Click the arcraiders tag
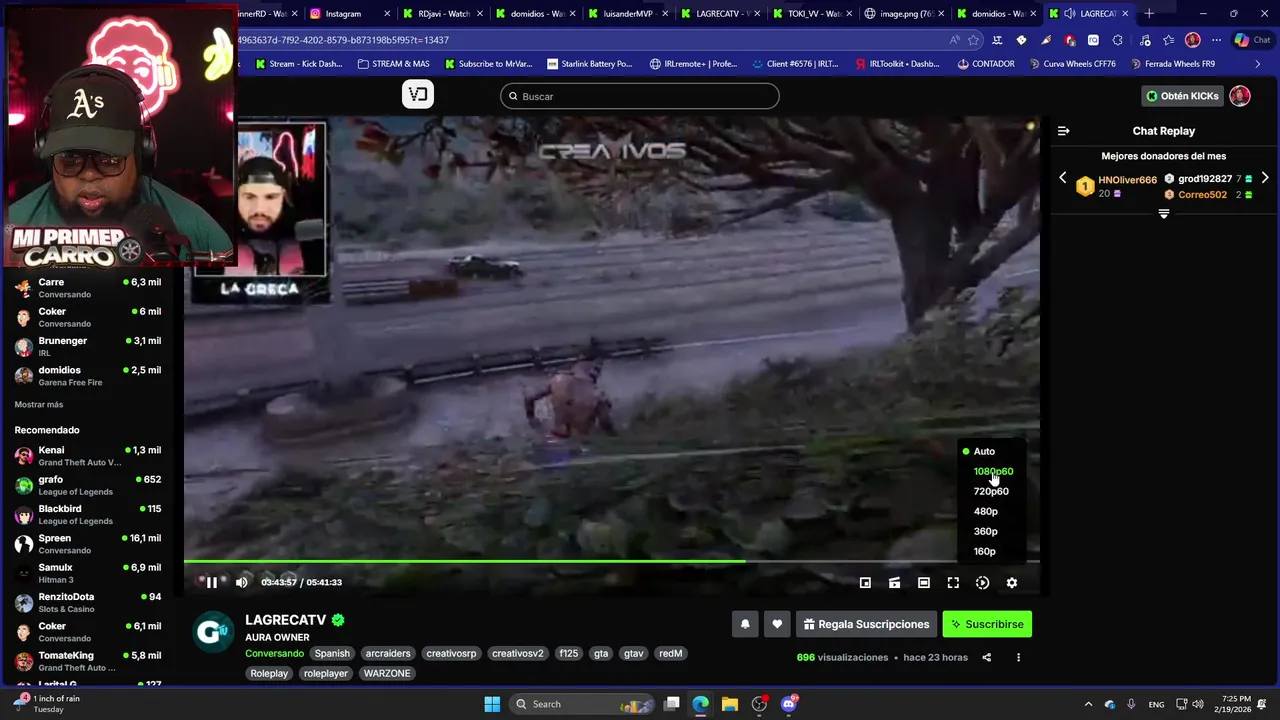The height and width of the screenshot is (720, 1280). point(388,653)
